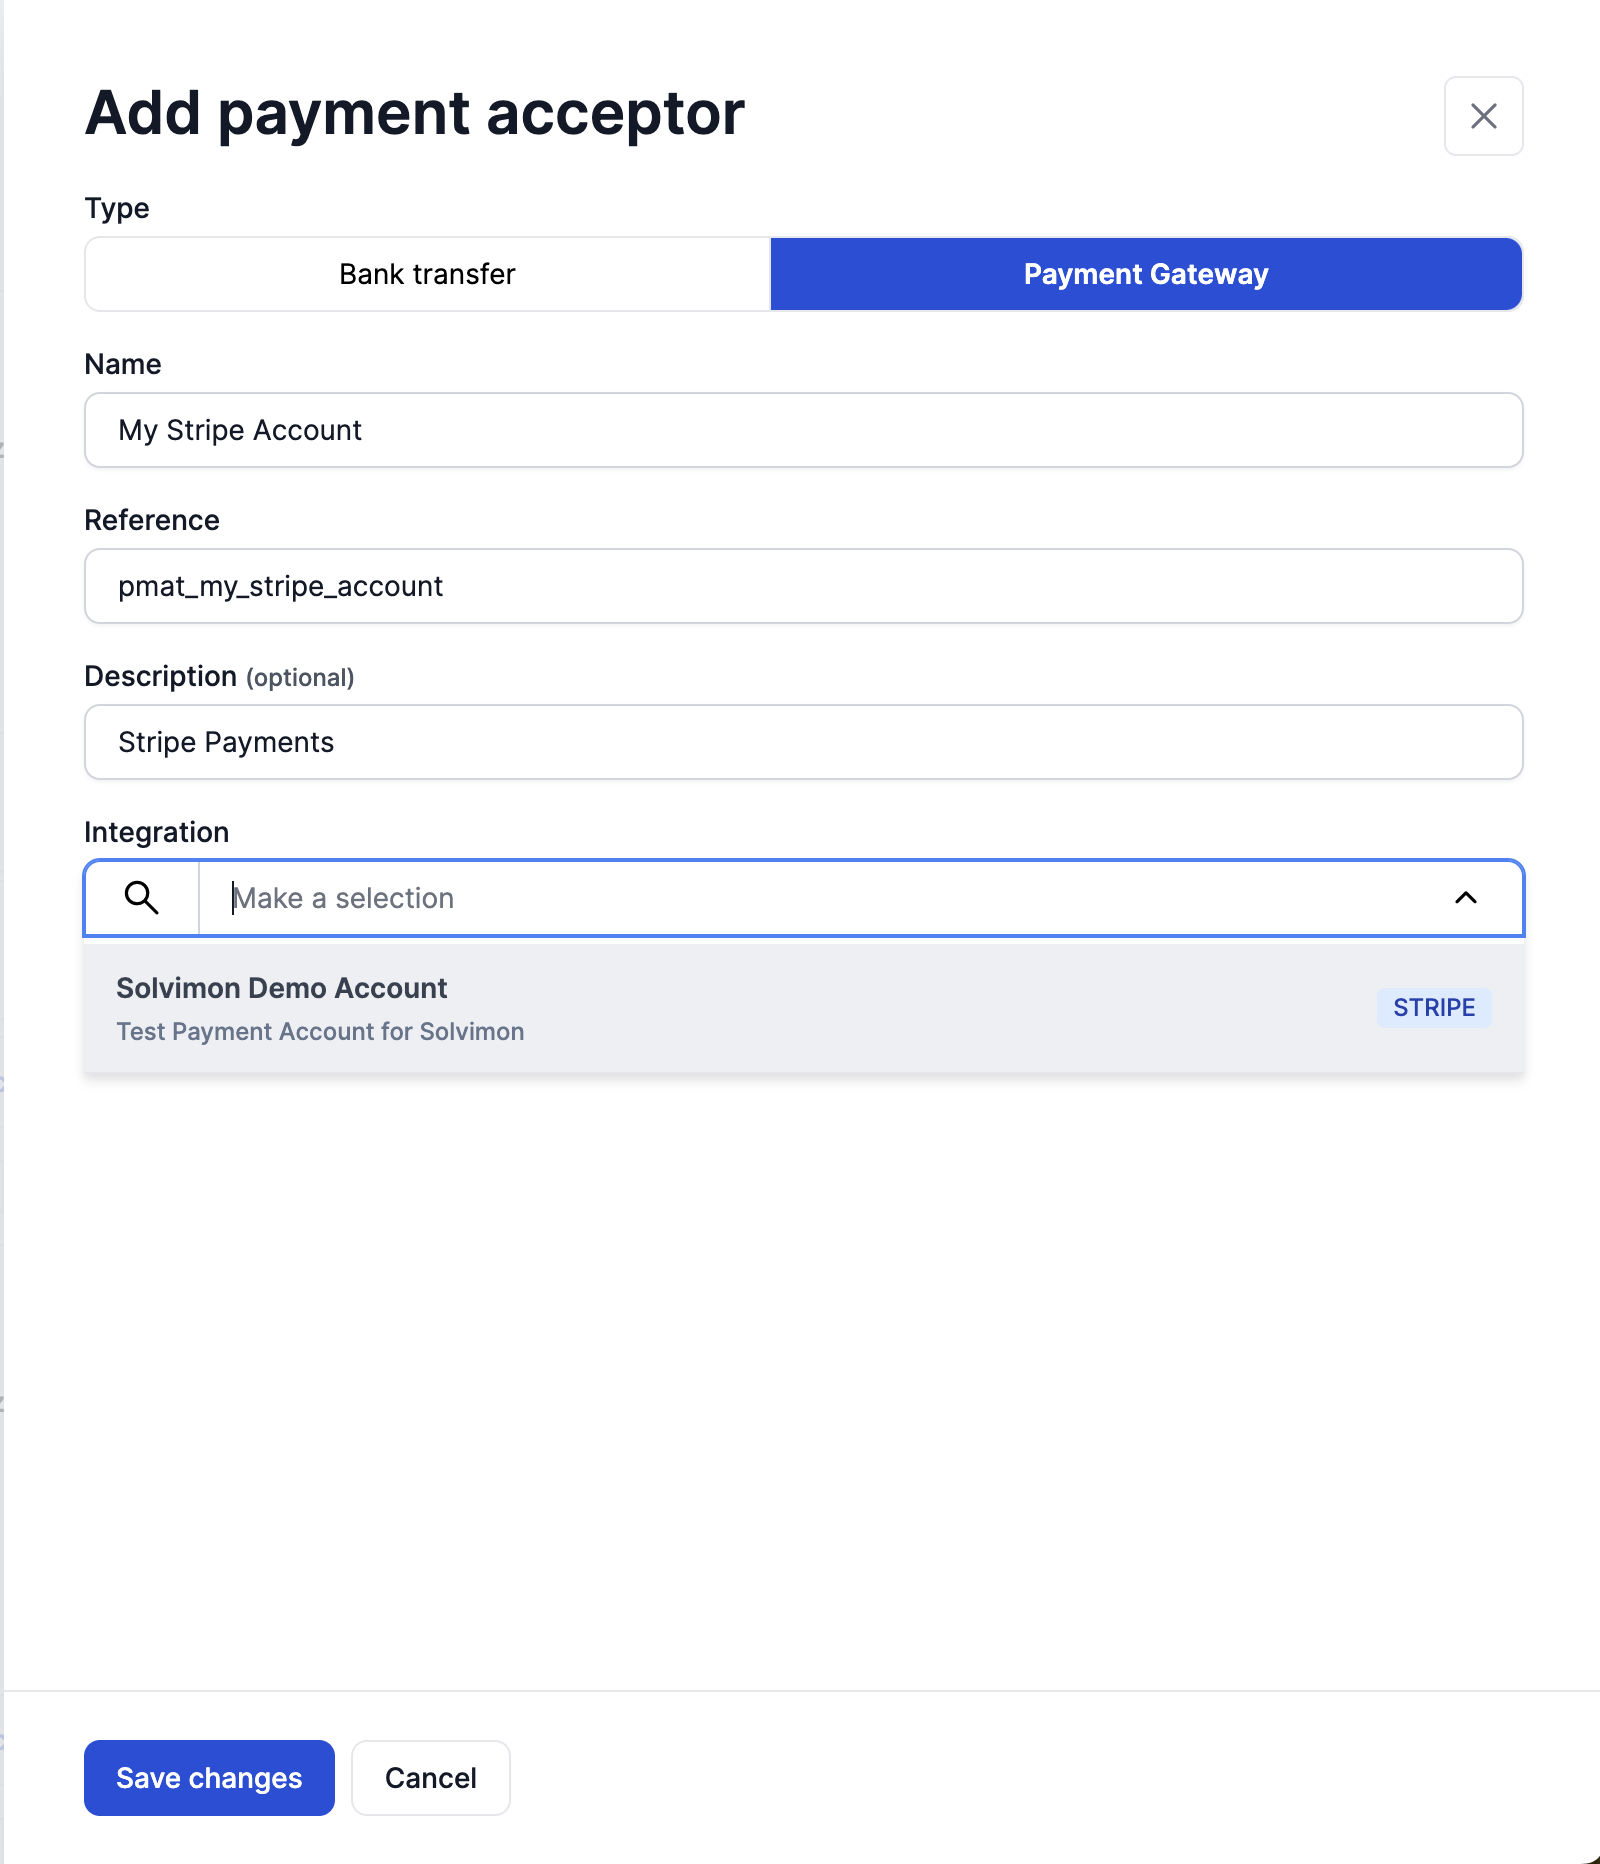Click the STRIPE badge on the integration option

pyautogui.click(x=1433, y=1008)
